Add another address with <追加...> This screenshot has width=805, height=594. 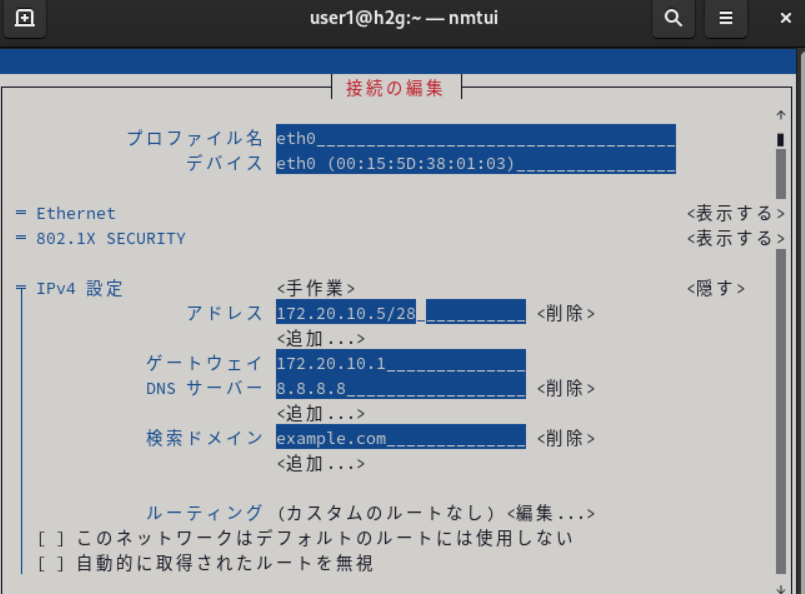click(x=321, y=339)
